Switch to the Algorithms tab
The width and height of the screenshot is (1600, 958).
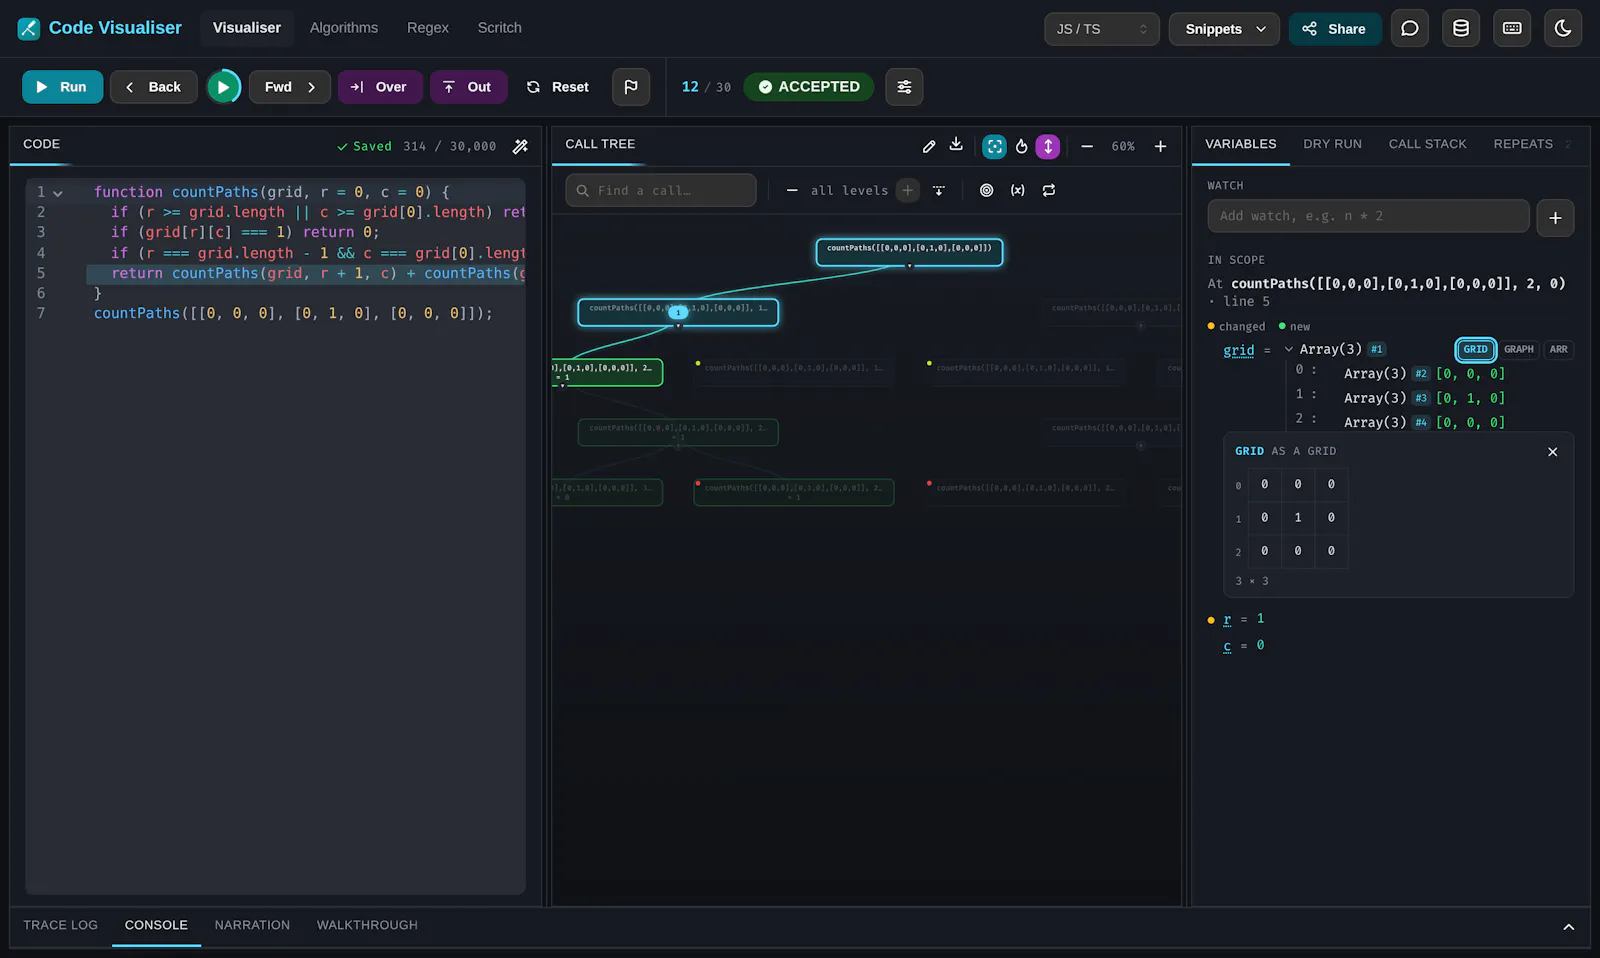pos(344,28)
